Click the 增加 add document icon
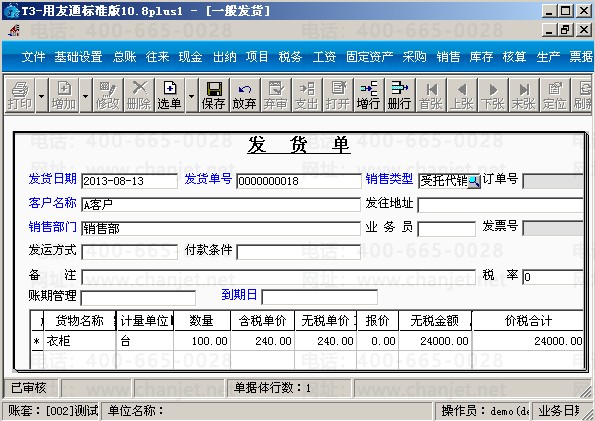The image size is (595, 421). coord(64,95)
